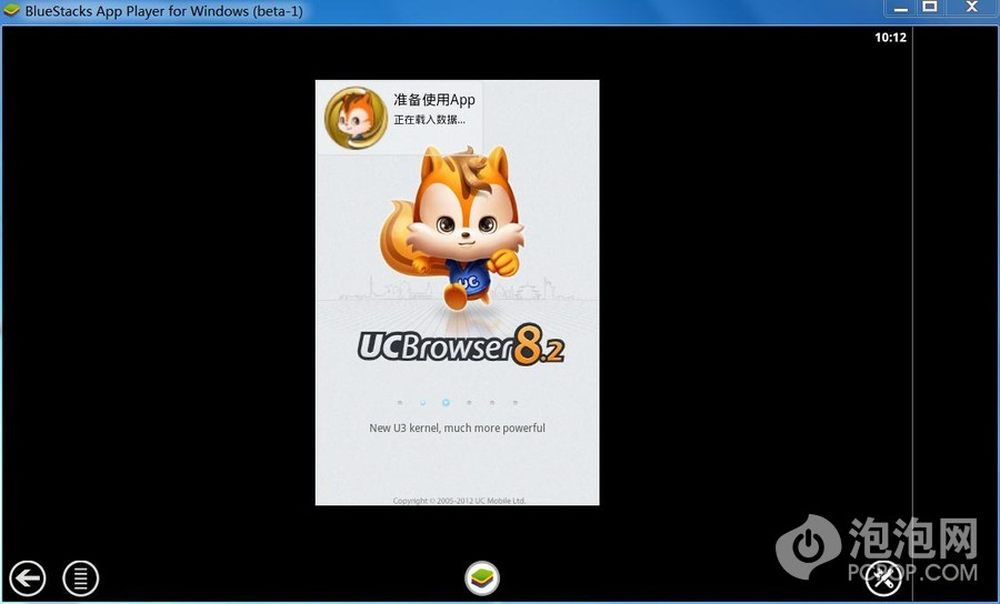This screenshot has width=1000, height=604.
Task: Go to the last page dot
Action: coord(515,403)
